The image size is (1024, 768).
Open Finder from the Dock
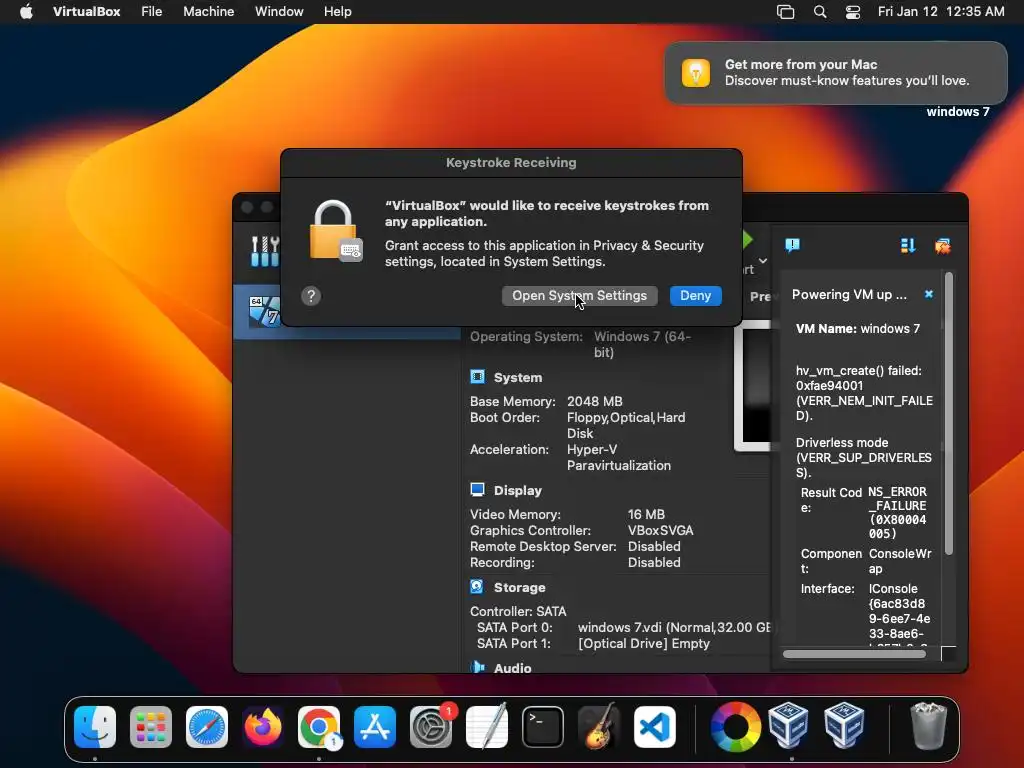point(95,726)
